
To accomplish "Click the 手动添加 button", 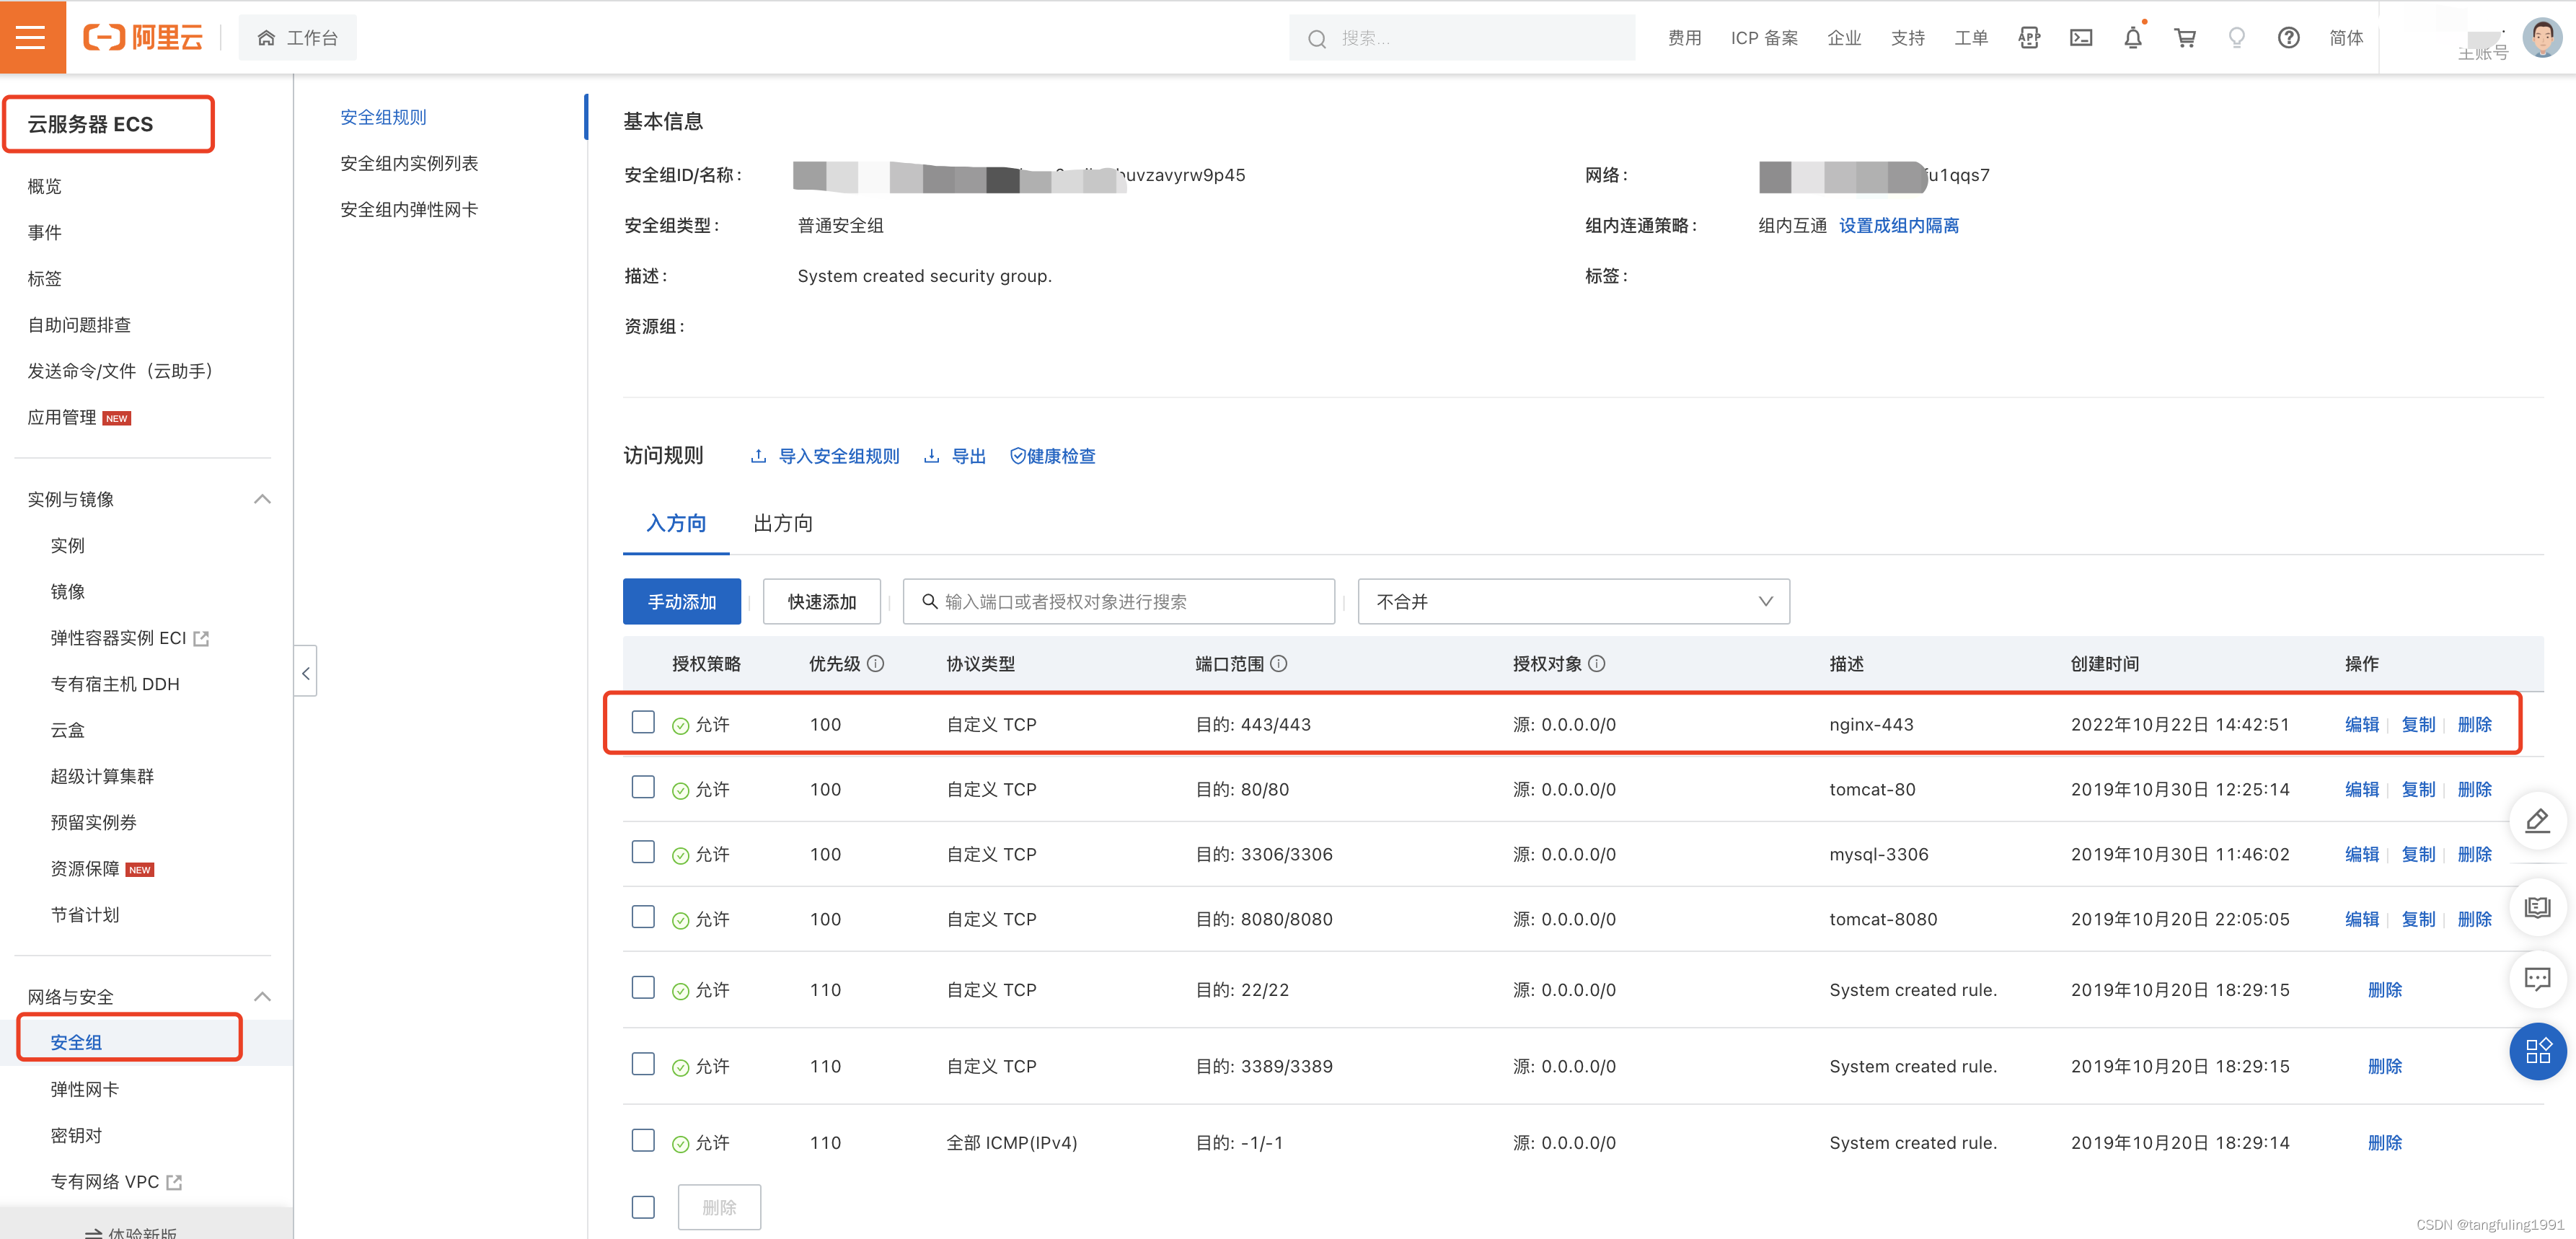I will coord(682,602).
